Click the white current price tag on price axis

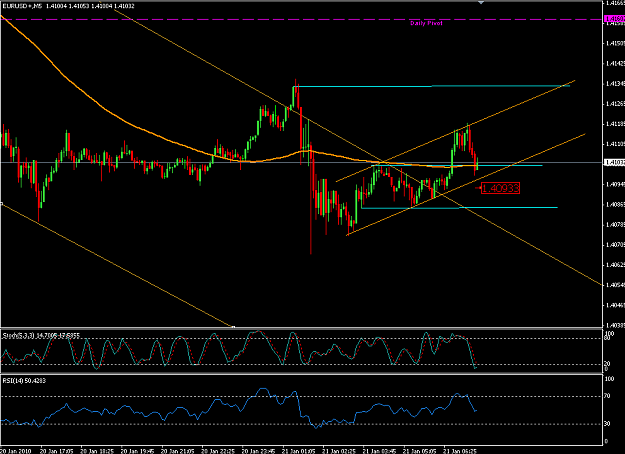coord(614,162)
